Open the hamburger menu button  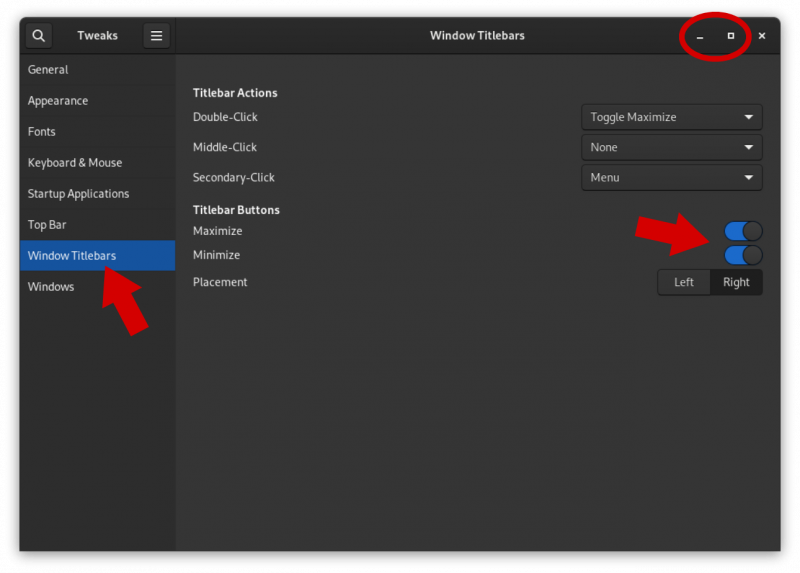pos(156,36)
